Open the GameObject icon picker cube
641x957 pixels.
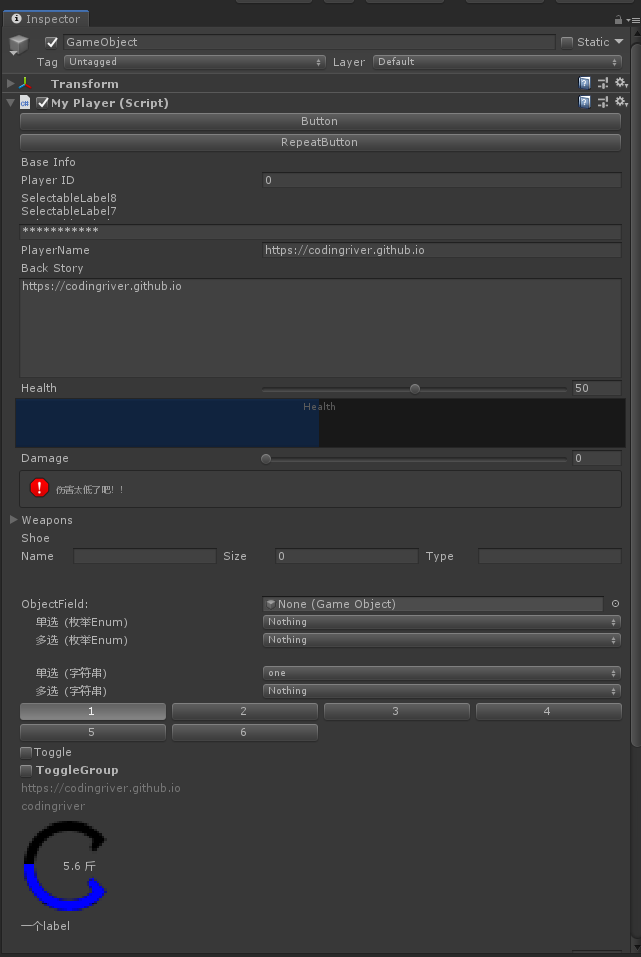pos(19,45)
